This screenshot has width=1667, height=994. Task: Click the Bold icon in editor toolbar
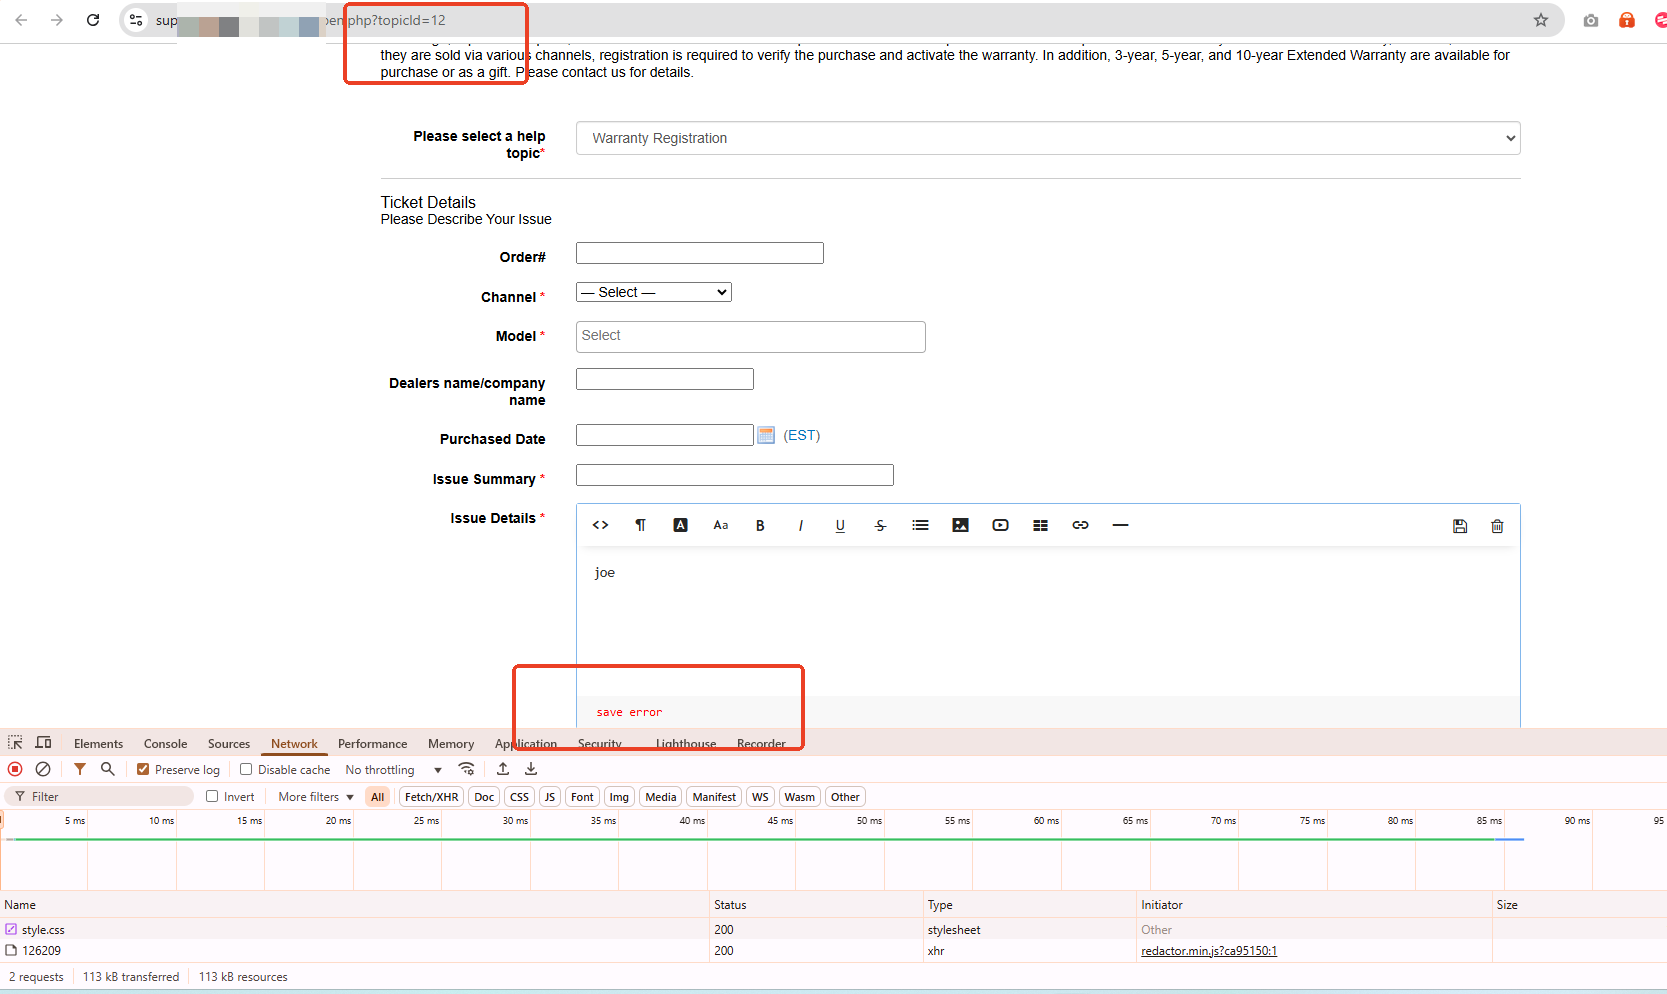(760, 526)
